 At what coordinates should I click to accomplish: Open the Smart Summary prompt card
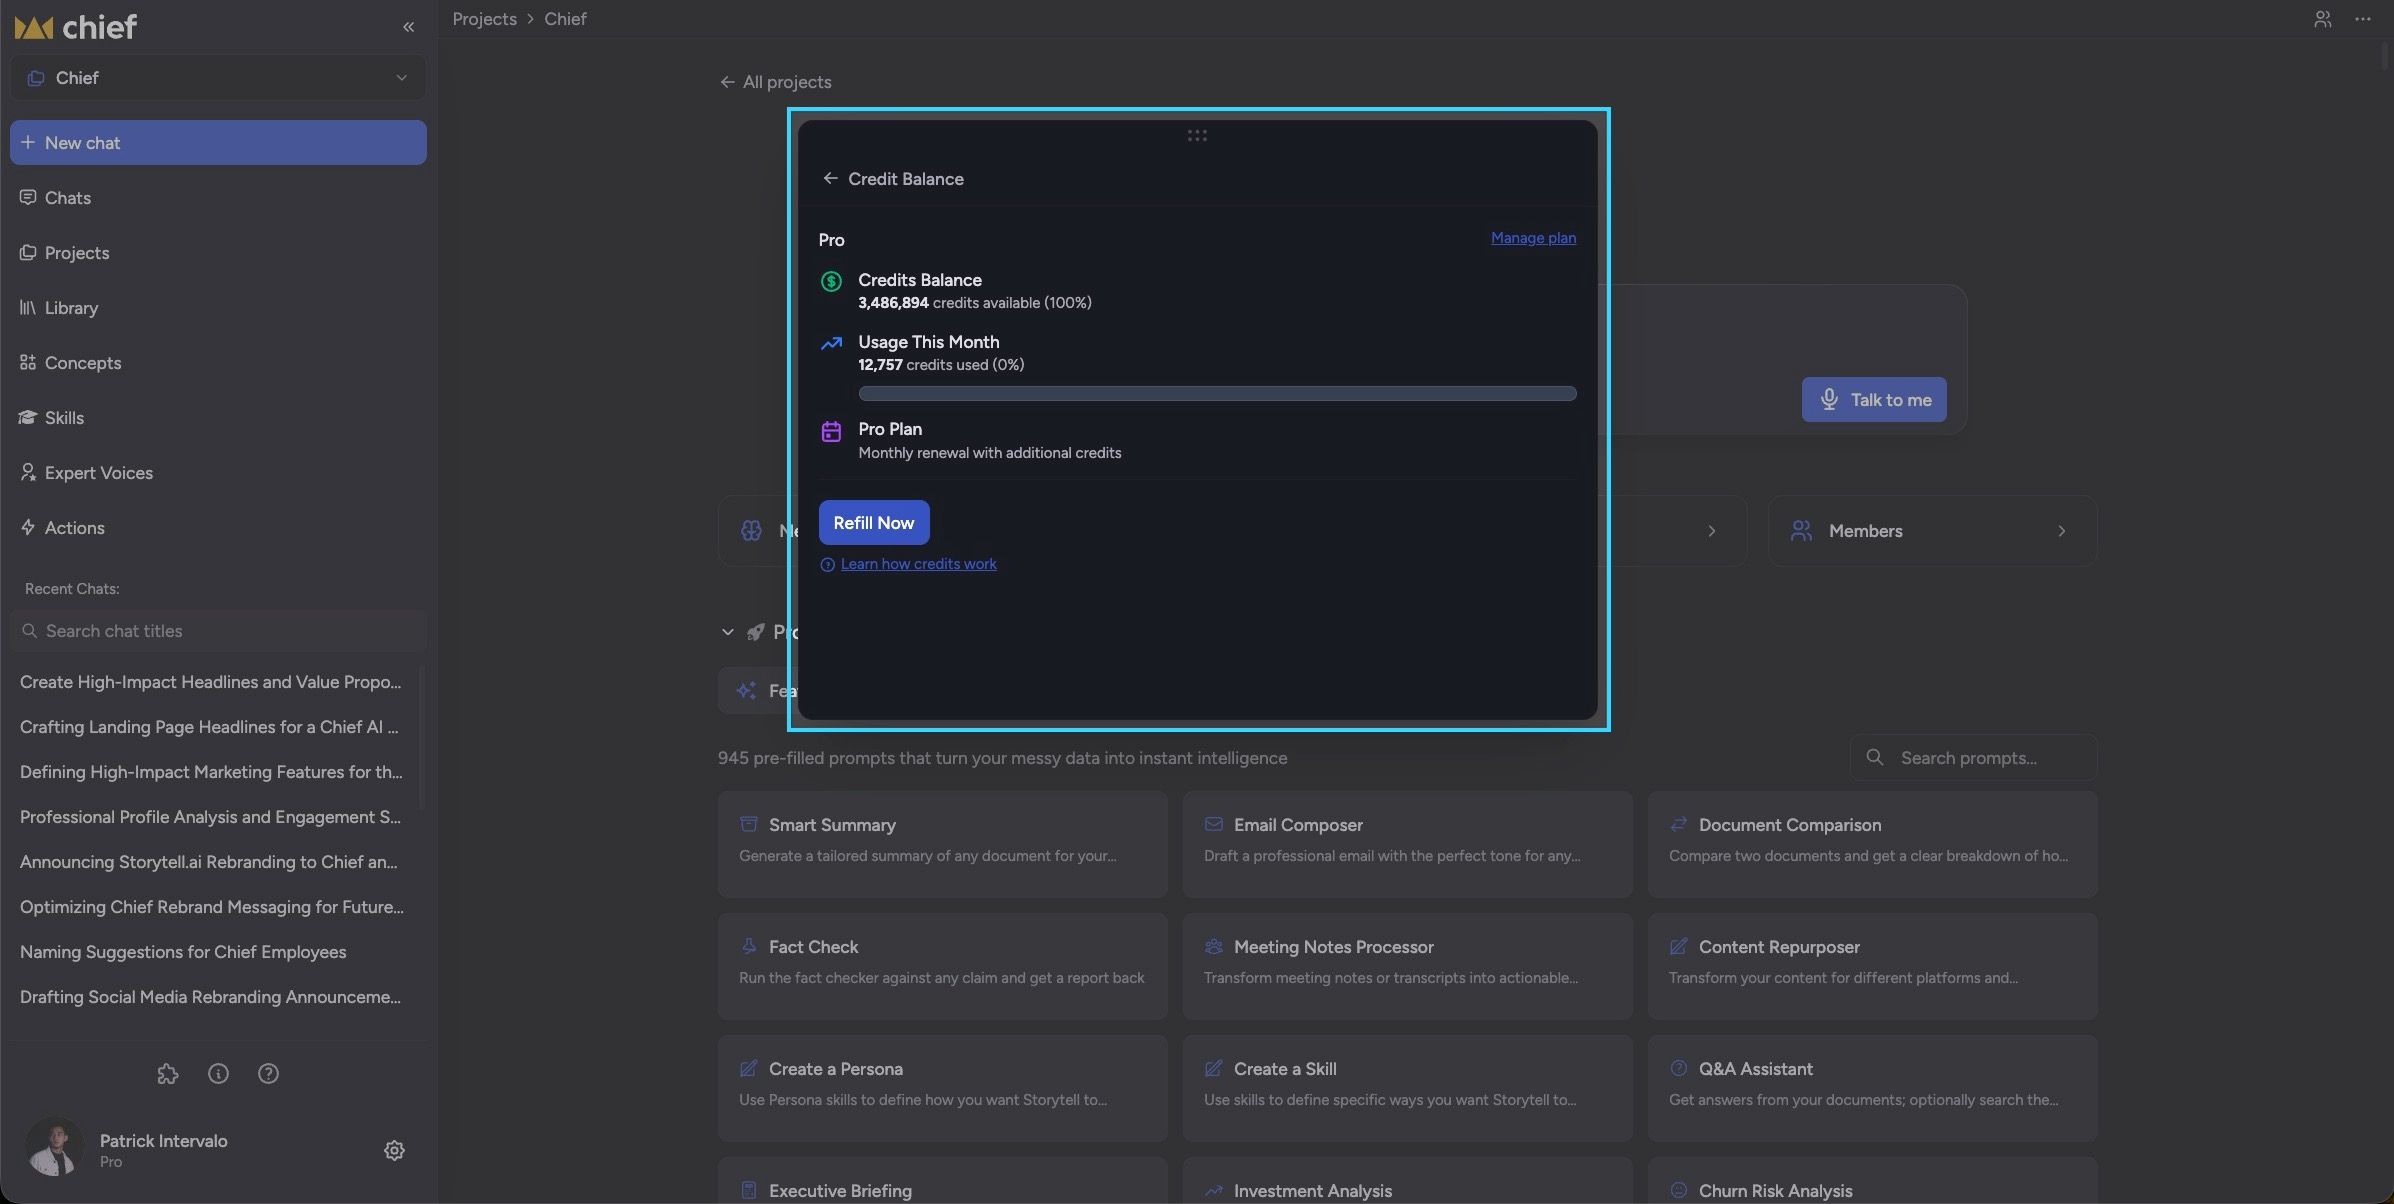coord(942,844)
